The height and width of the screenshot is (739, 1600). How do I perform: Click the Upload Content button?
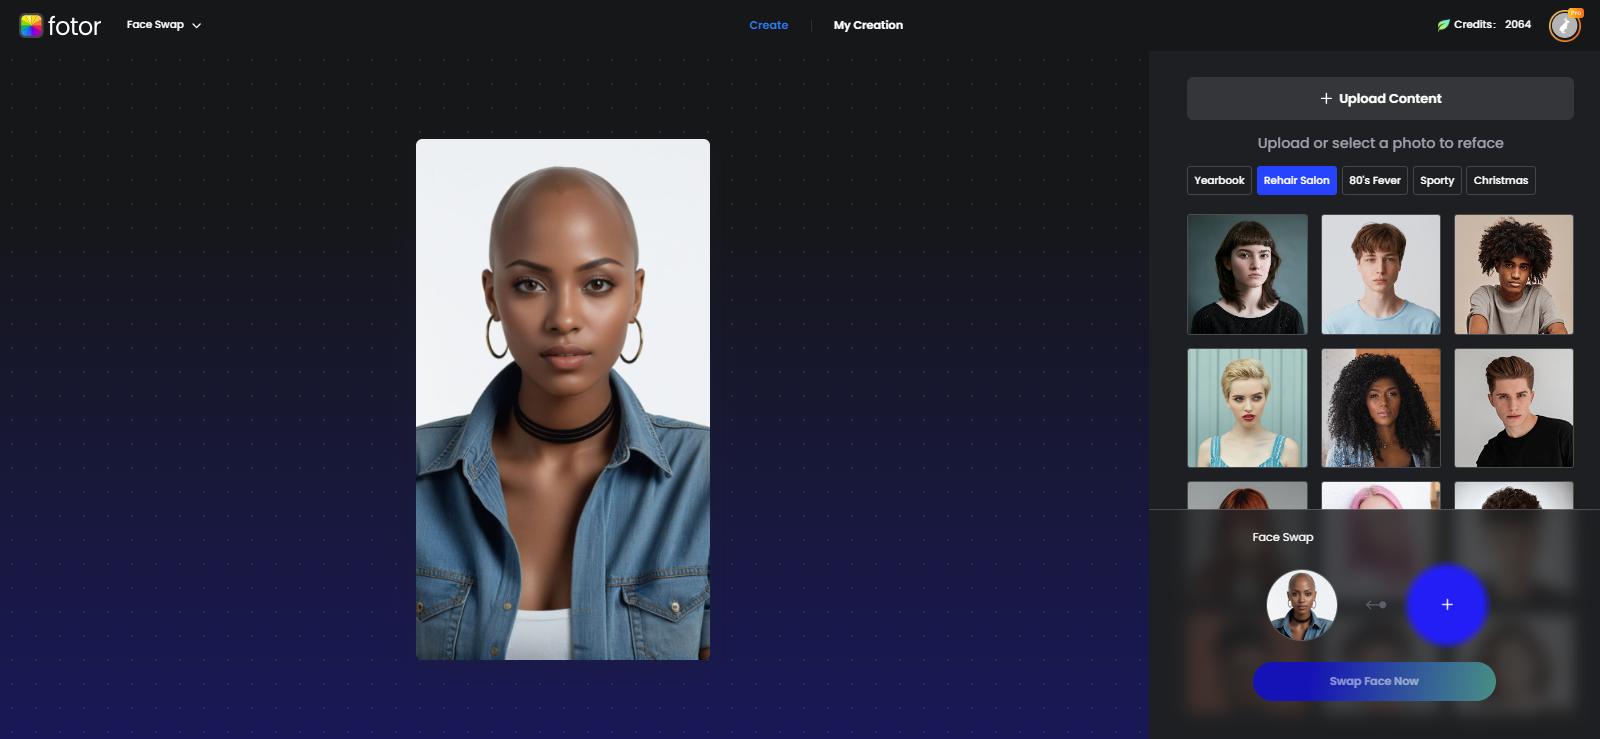click(1380, 98)
